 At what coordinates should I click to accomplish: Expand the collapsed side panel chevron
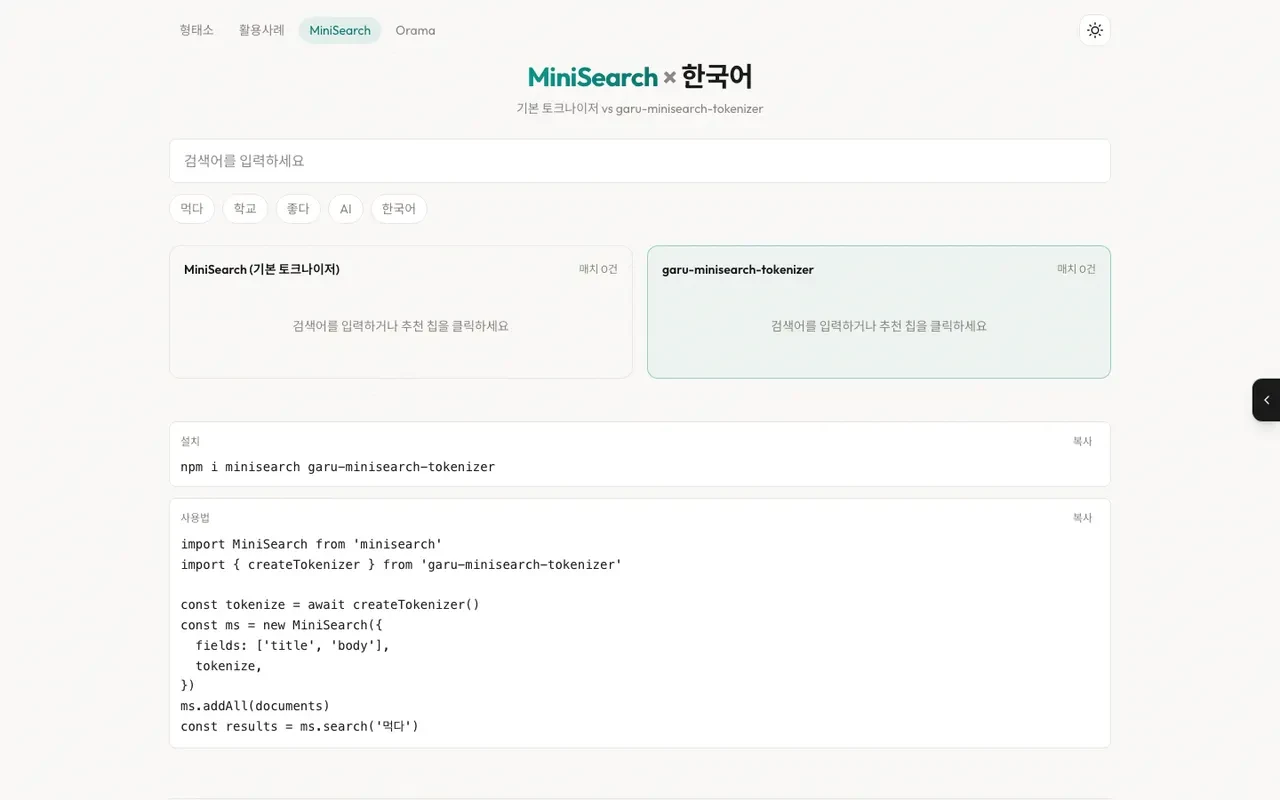pos(1266,400)
